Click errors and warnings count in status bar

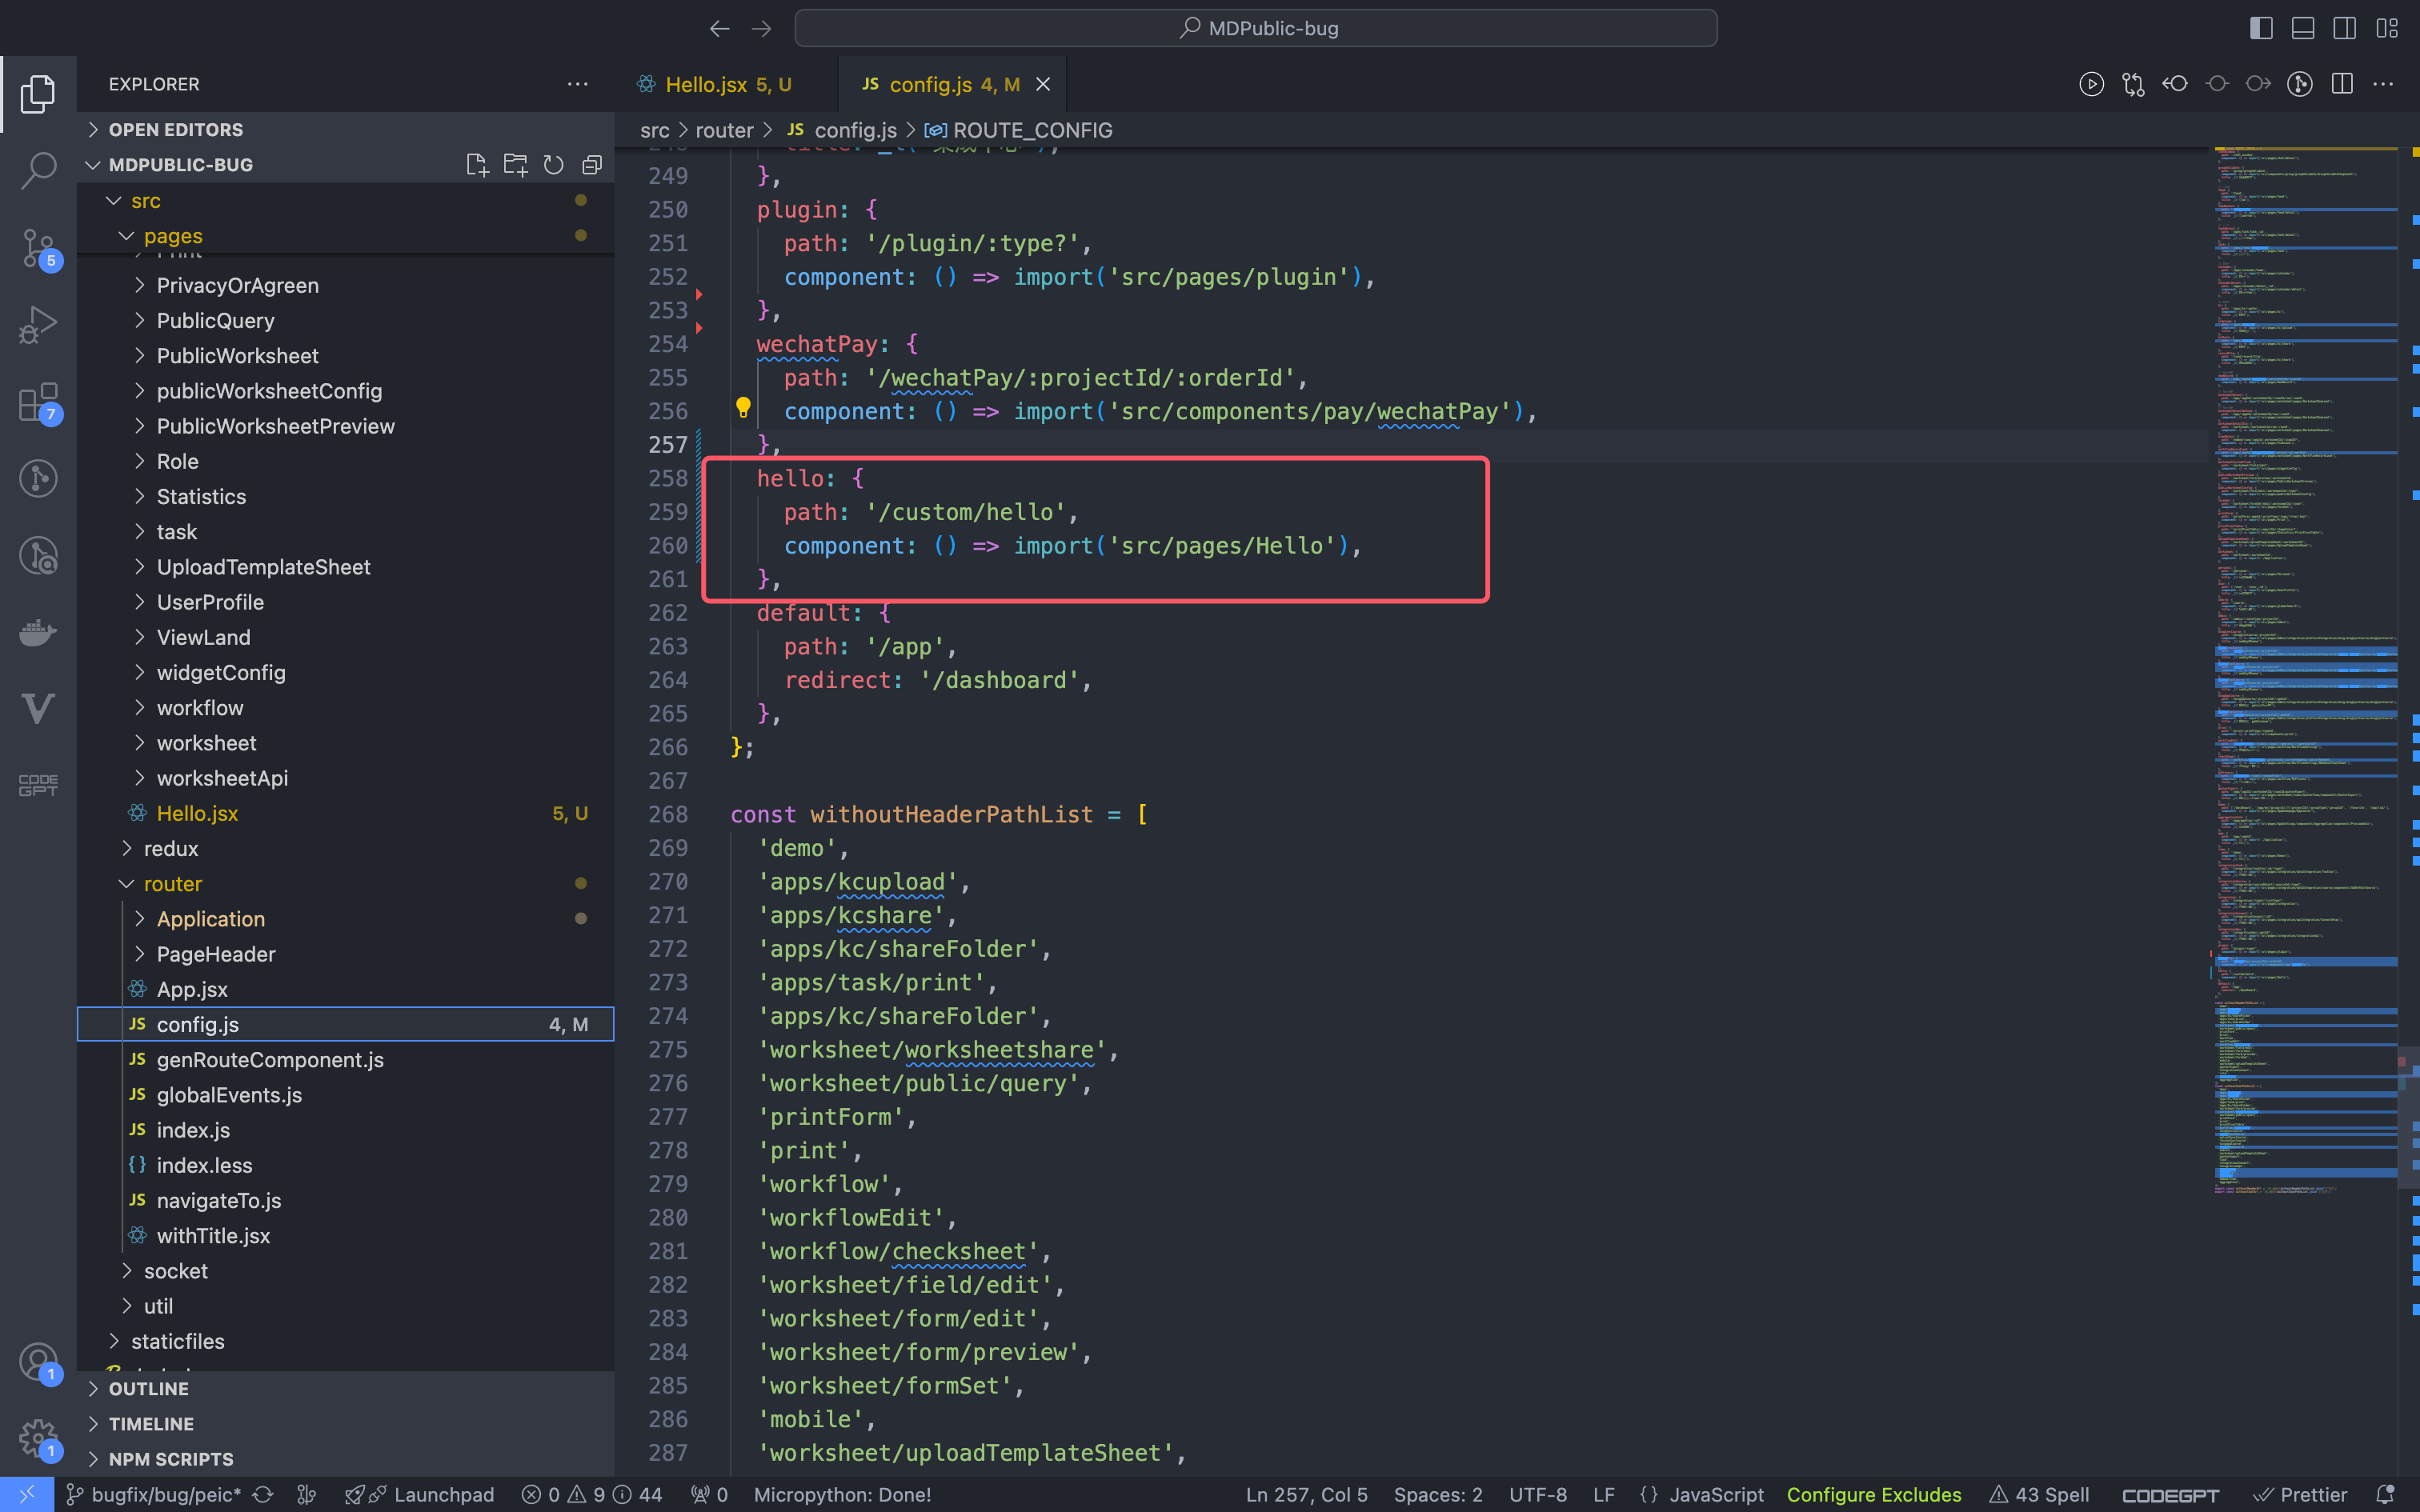pos(592,1494)
